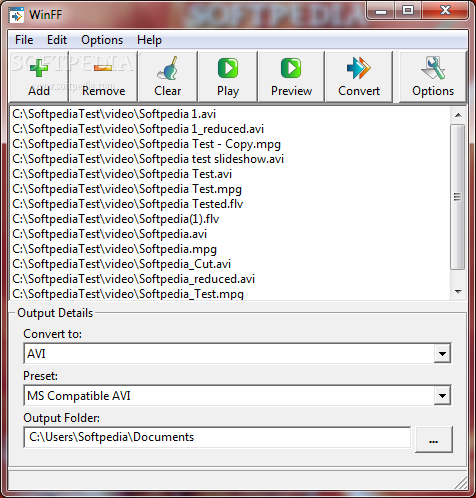Image resolution: width=476 pixels, height=498 pixels.
Task: Open the Options toolbar button with wrench
Action: point(433,77)
